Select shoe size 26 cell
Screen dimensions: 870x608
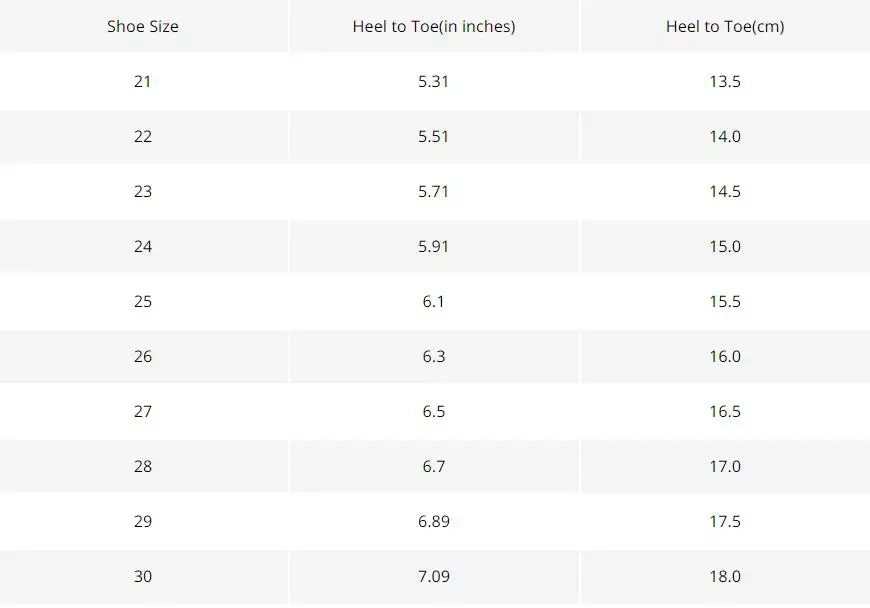[143, 356]
